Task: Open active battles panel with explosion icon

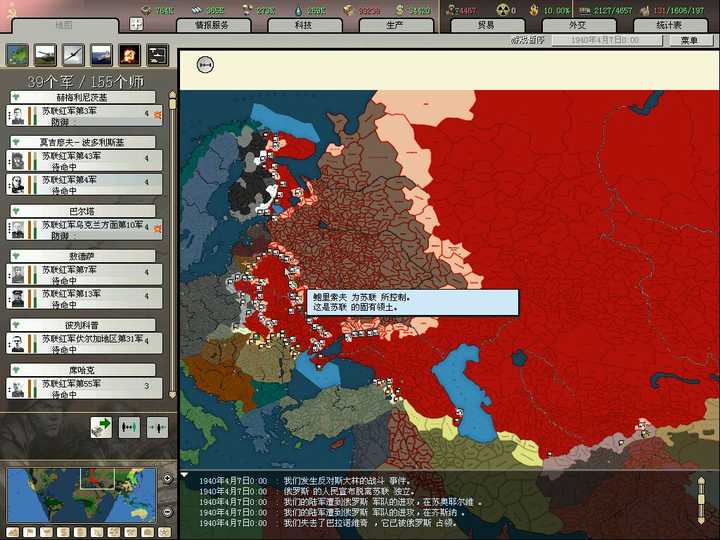Action: tap(129, 55)
